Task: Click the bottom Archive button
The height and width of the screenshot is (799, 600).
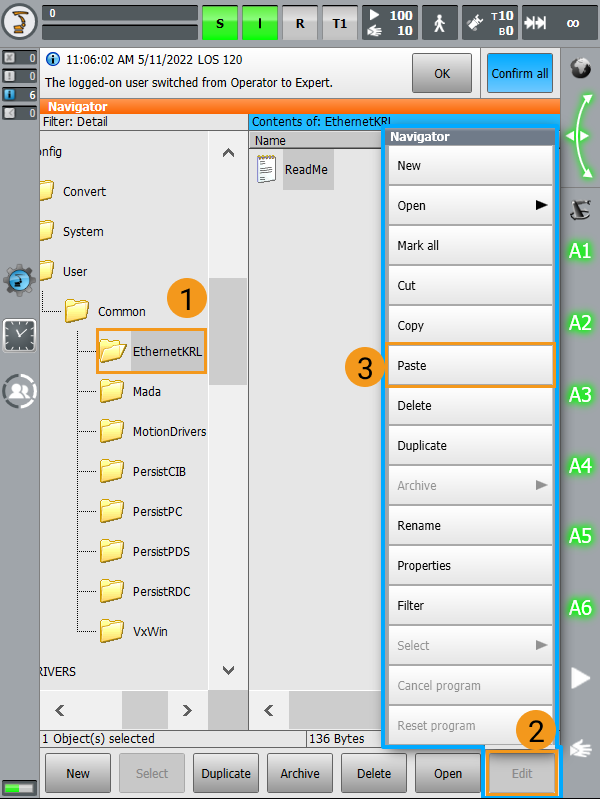Action: 300,774
